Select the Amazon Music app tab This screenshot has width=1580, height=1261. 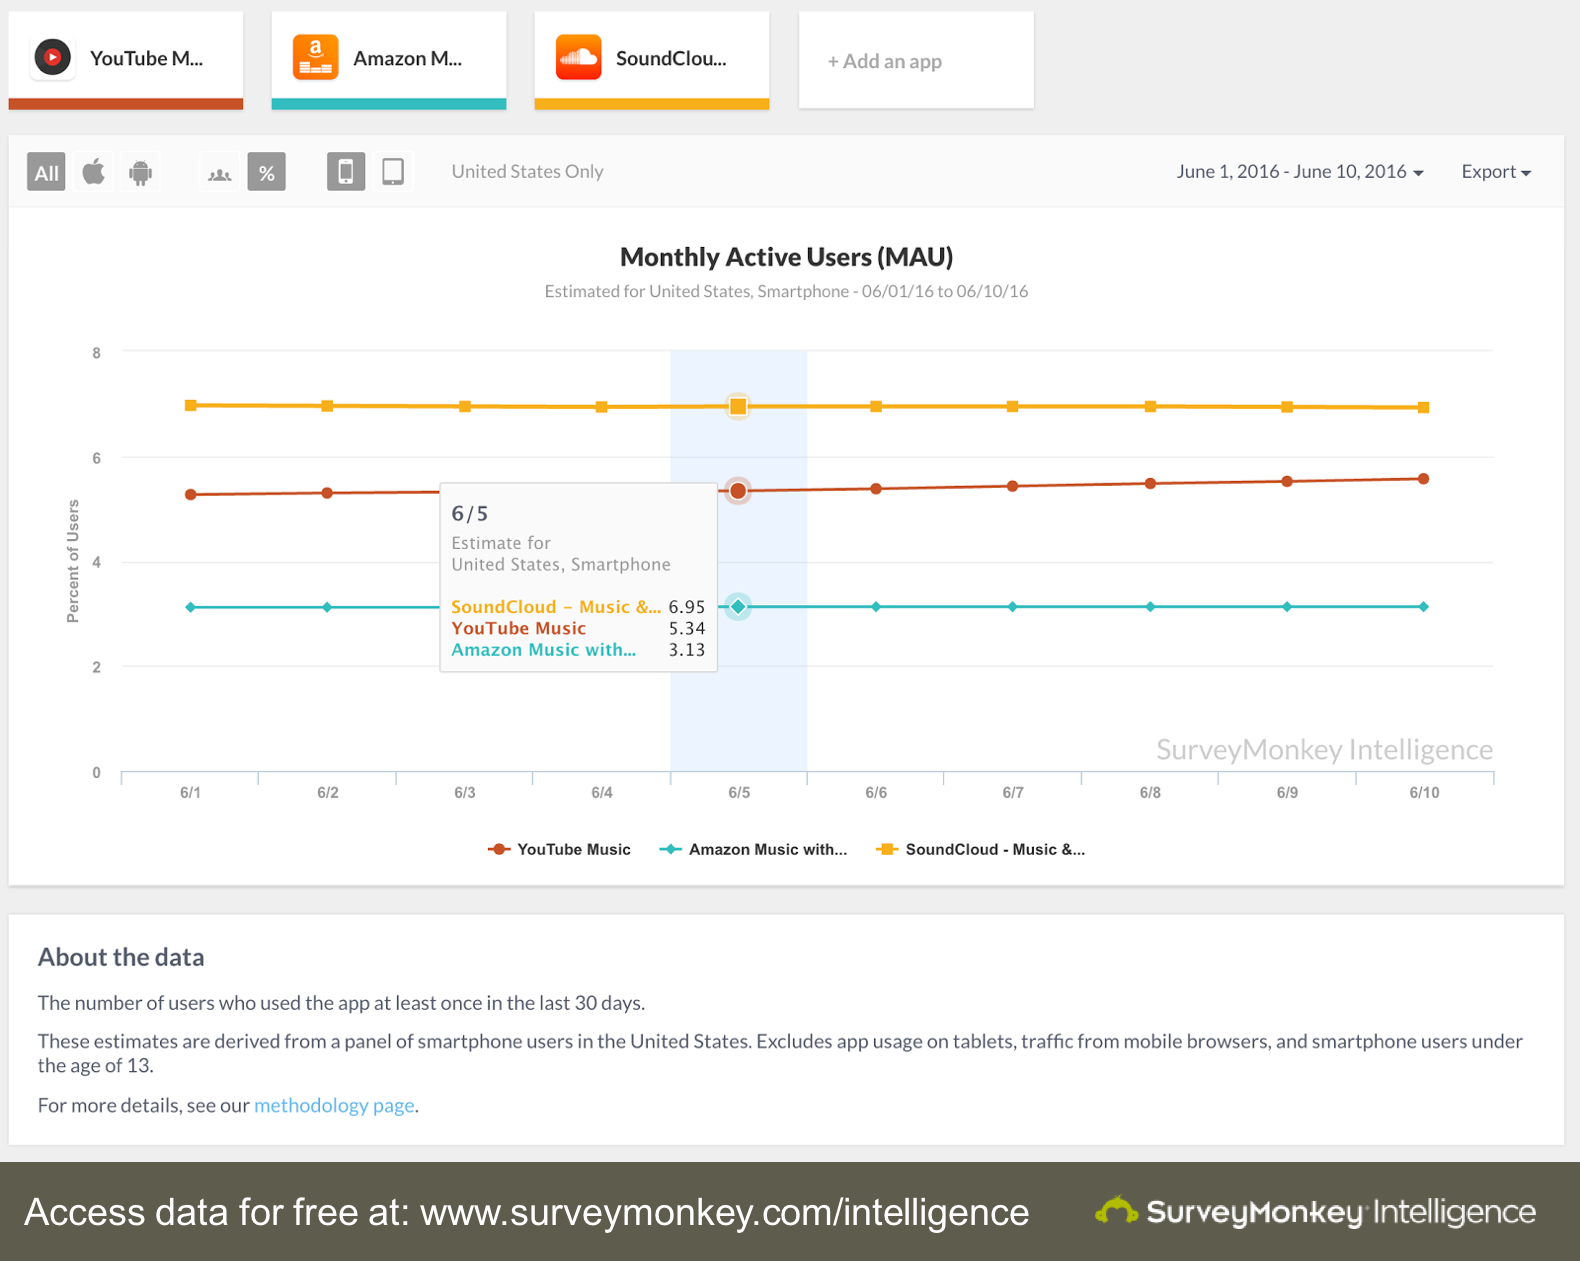389,60
